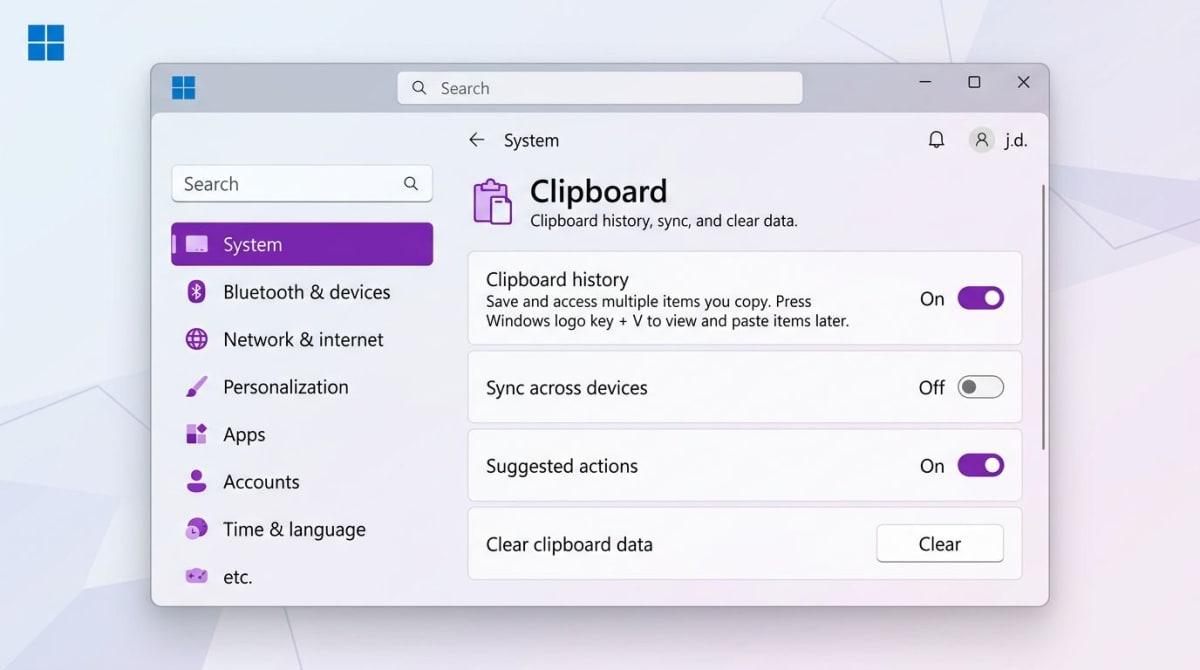
Task: Disable the Suggested actions toggle
Action: (980, 465)
